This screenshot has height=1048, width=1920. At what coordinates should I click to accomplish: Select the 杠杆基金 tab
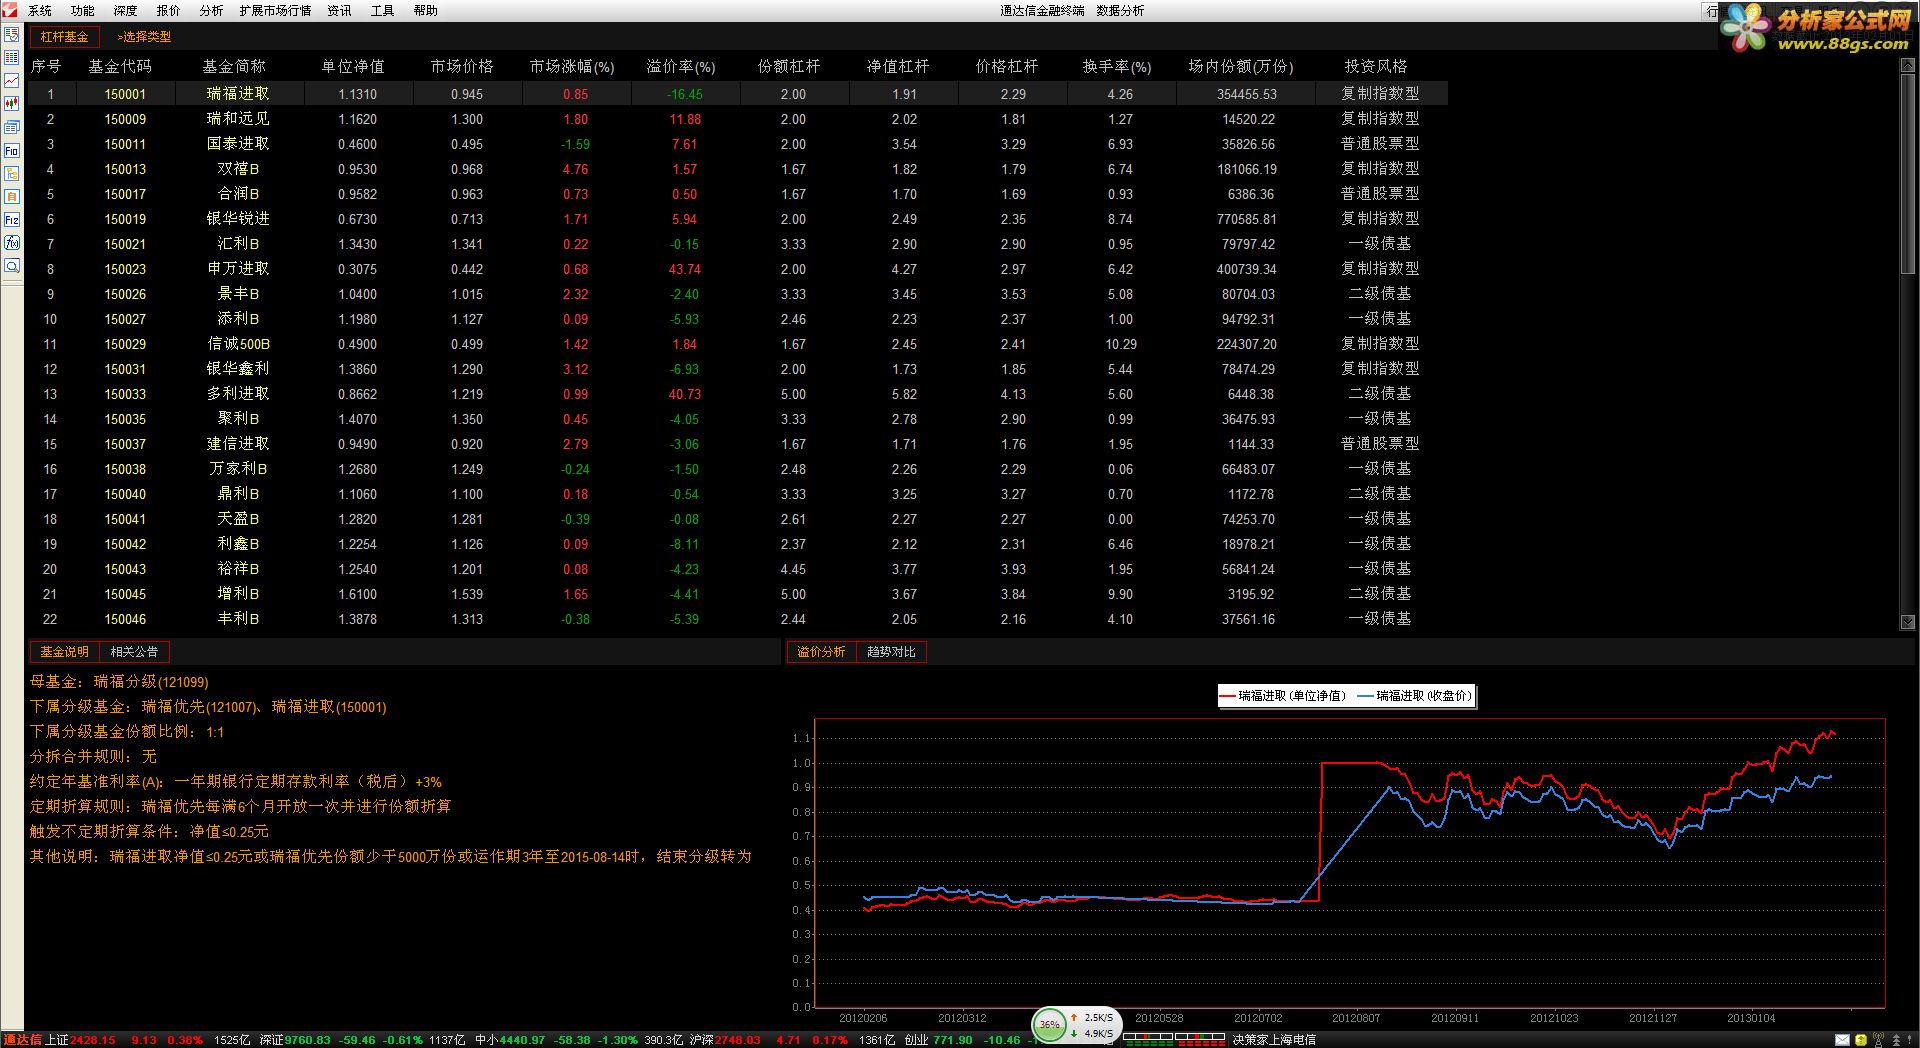65,37
